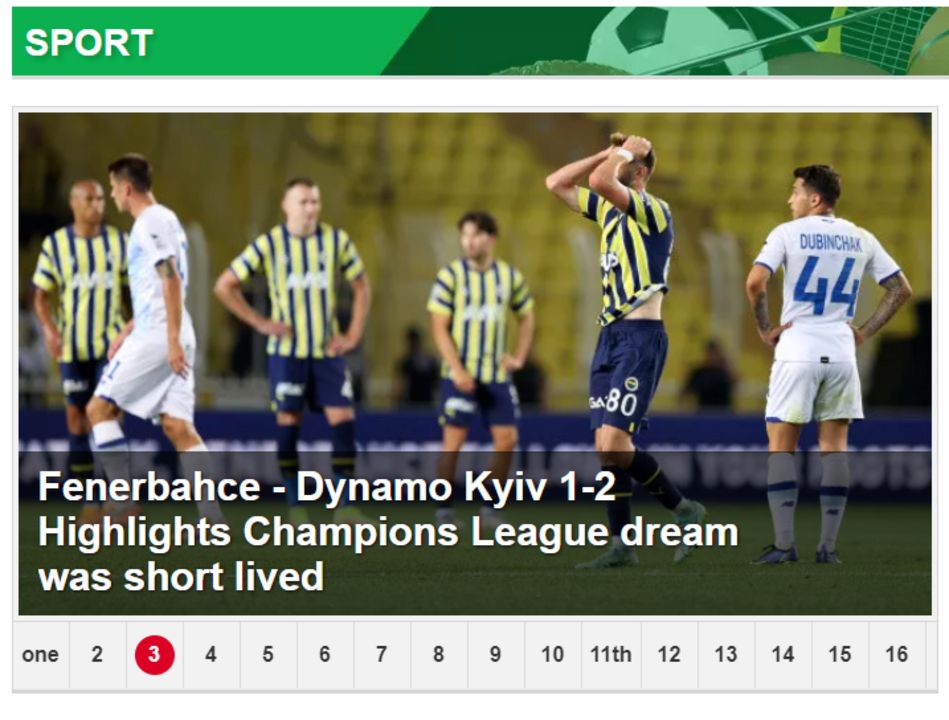Viewport: 949px width, 720px height.
Task: Go to slide 4
Action: pos(211,655)
